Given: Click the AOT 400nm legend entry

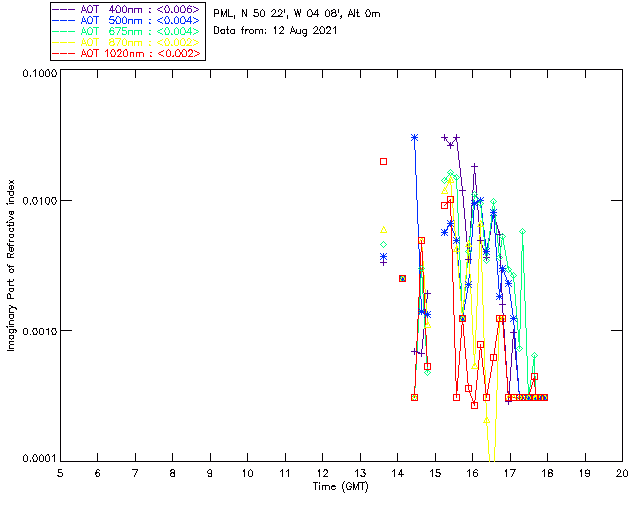Looking at the screenshot, I should (x=127, y=7).
